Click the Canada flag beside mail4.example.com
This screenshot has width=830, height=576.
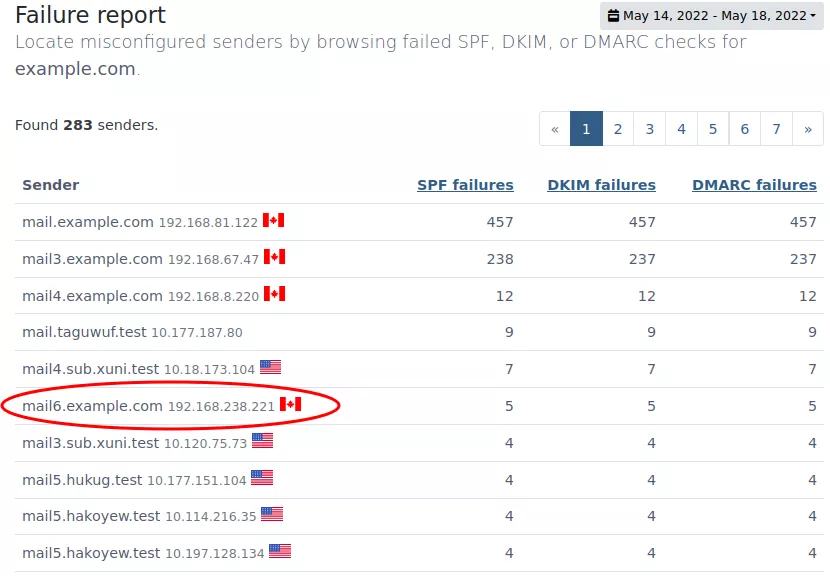click(x=275, y=294)
